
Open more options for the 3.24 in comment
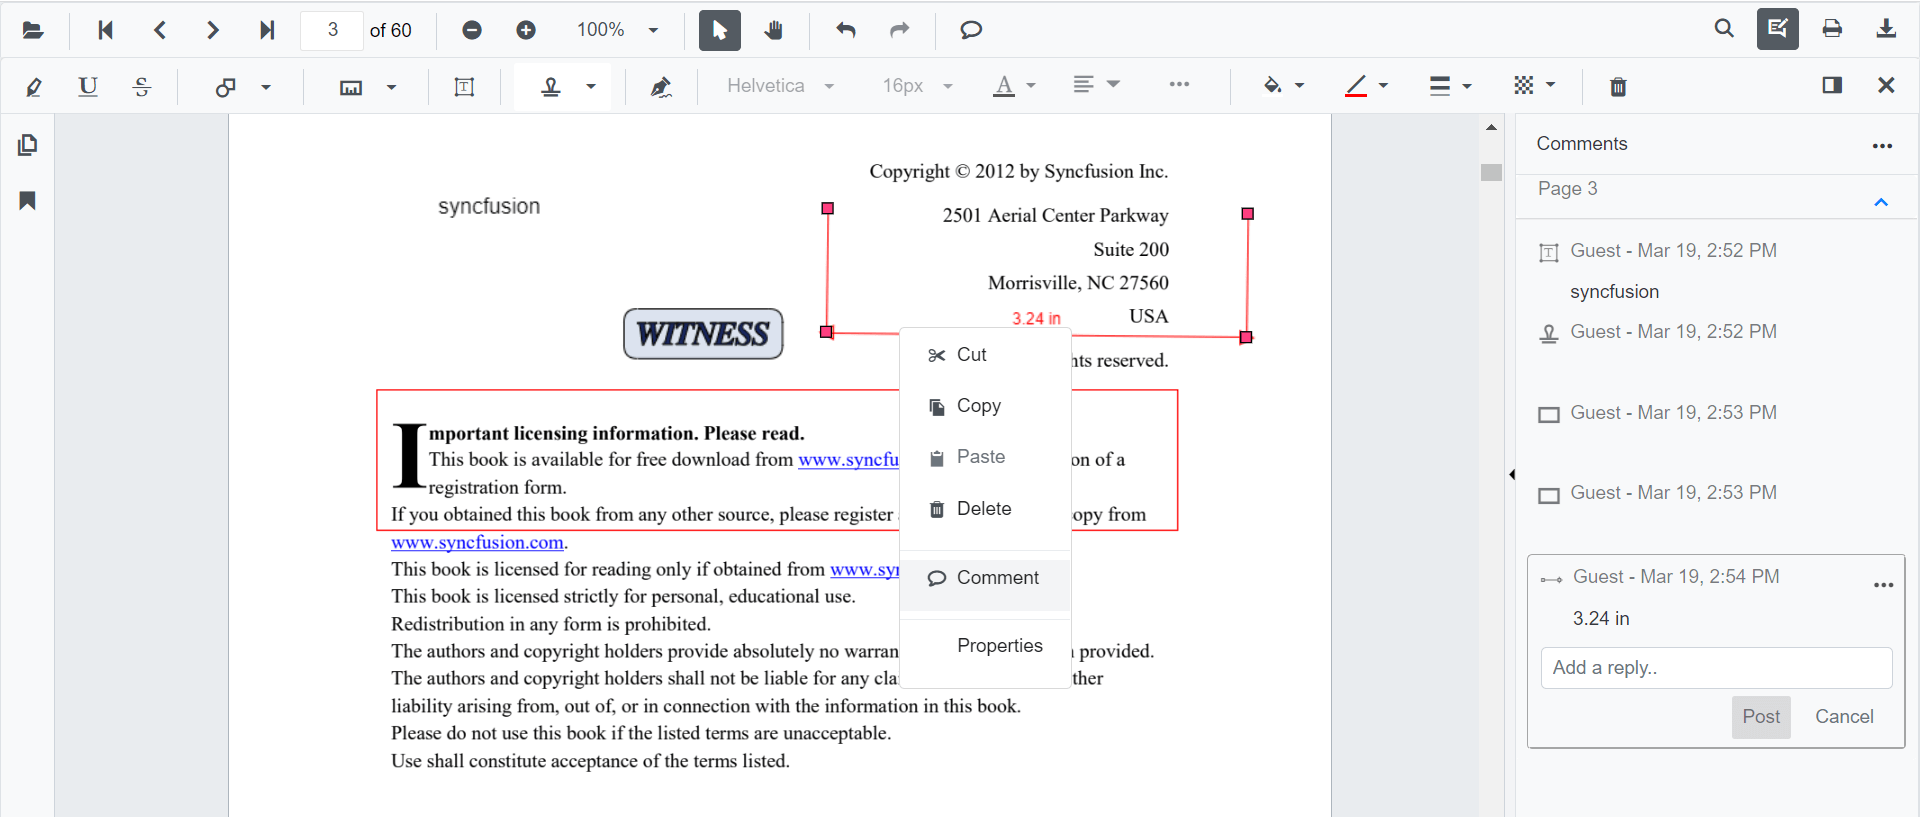[x=1884, y=585]
